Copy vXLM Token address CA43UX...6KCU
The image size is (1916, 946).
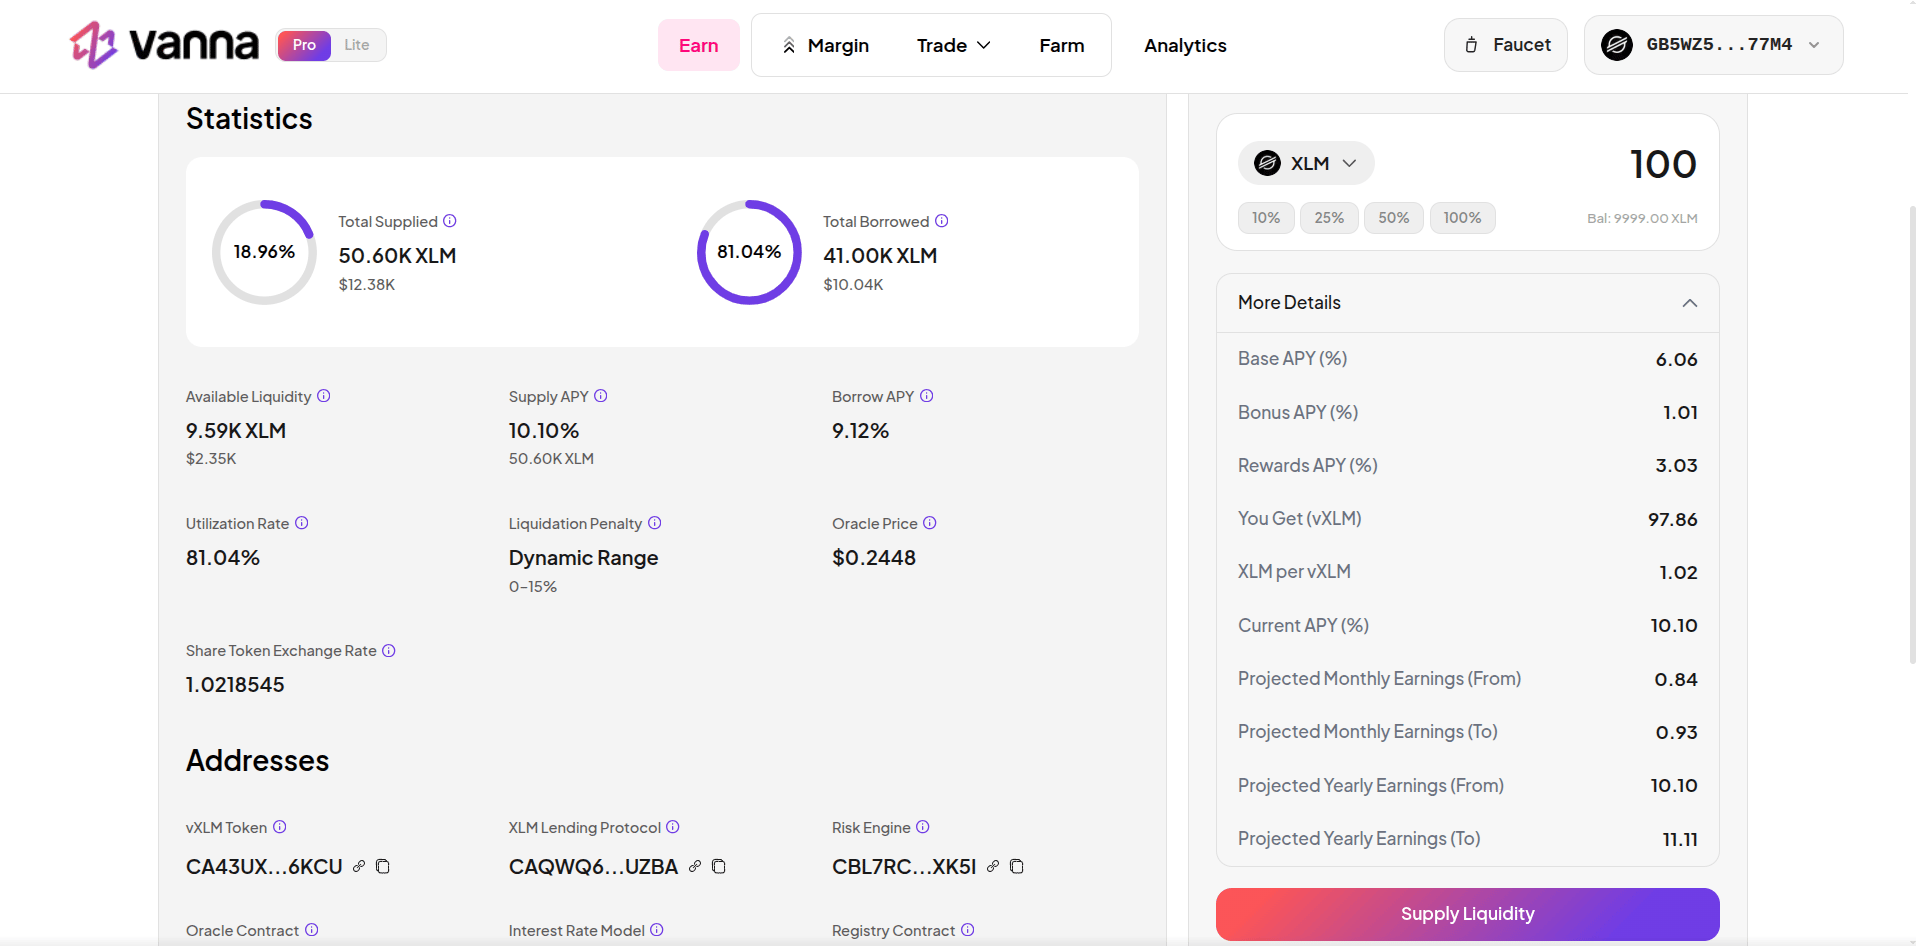coord(383,866)
